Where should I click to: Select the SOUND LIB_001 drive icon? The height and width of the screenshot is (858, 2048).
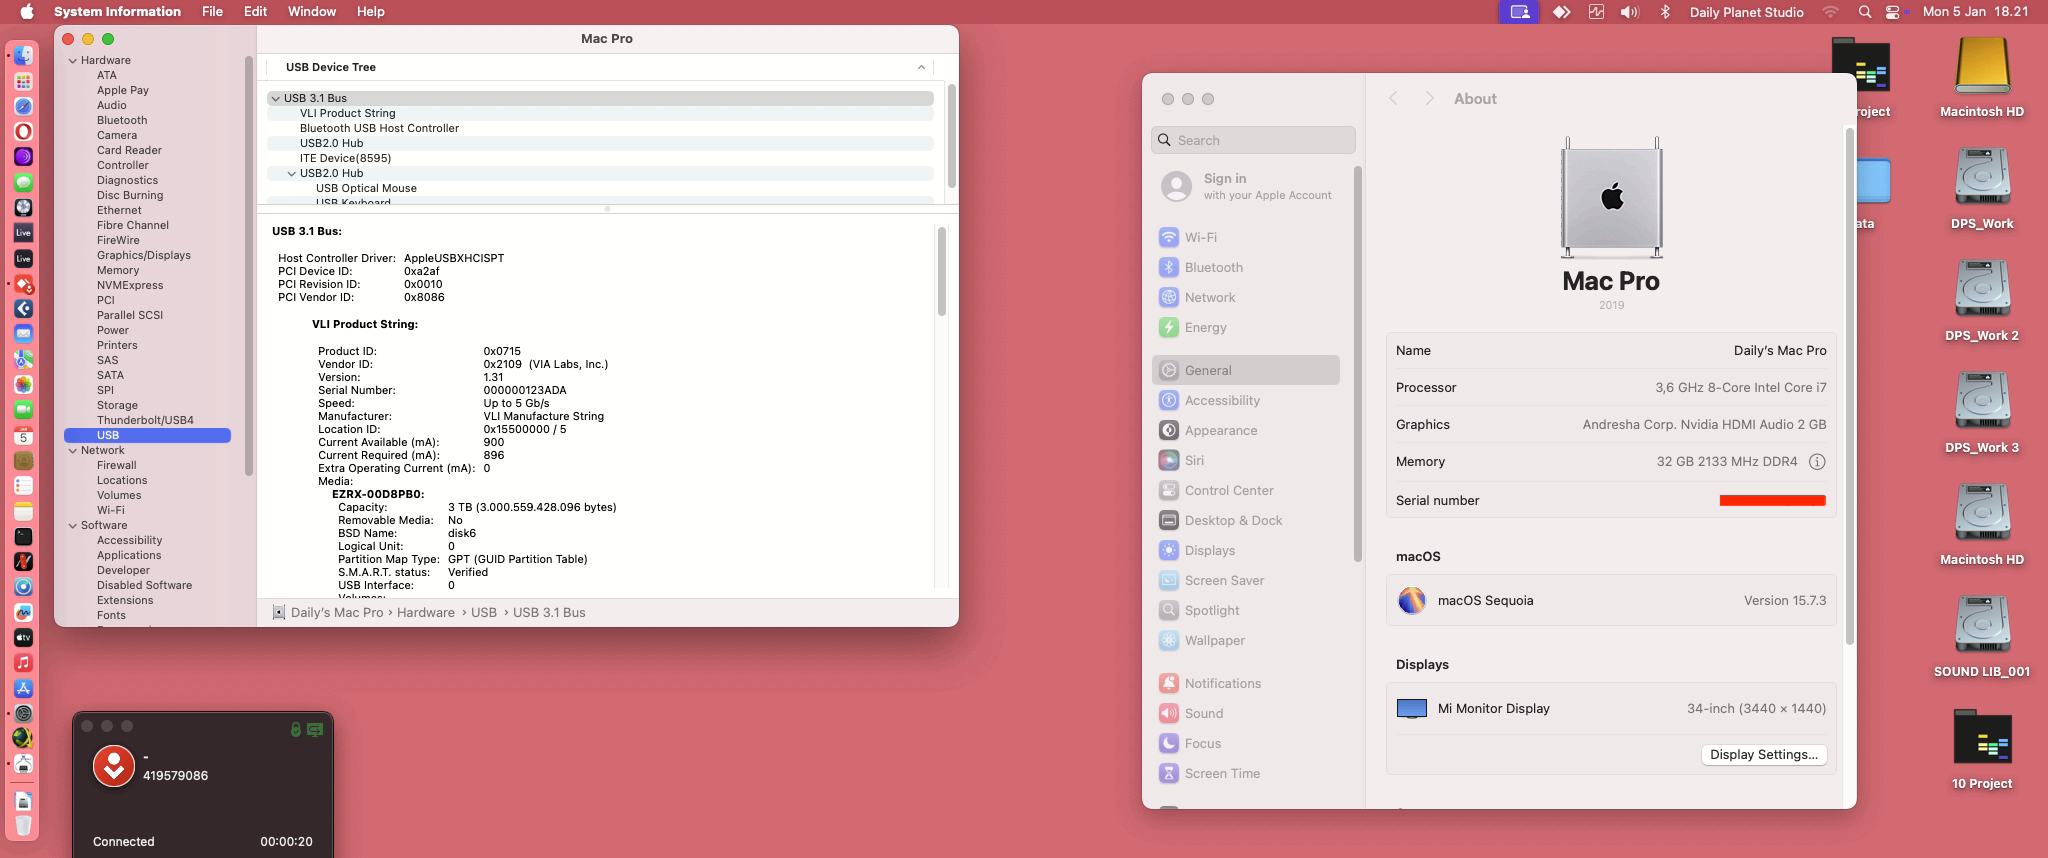[1982, 636]
